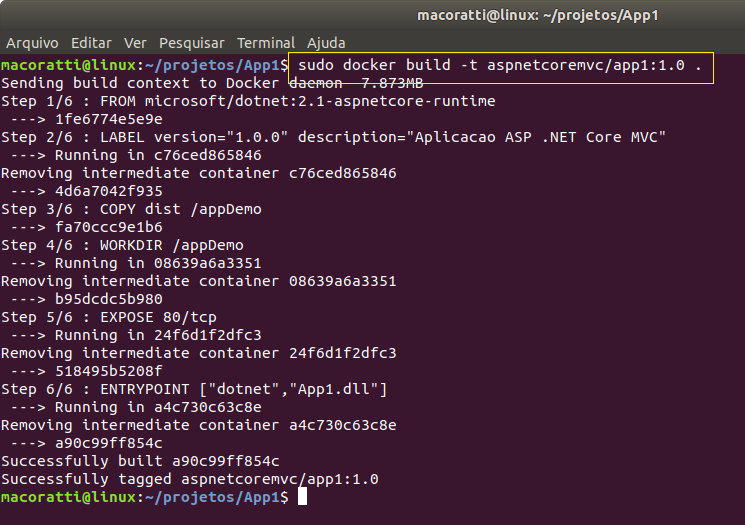Click the 'Running in a4c730c63c8e' line
745x525 pixels.
click(x=136, y=407)
